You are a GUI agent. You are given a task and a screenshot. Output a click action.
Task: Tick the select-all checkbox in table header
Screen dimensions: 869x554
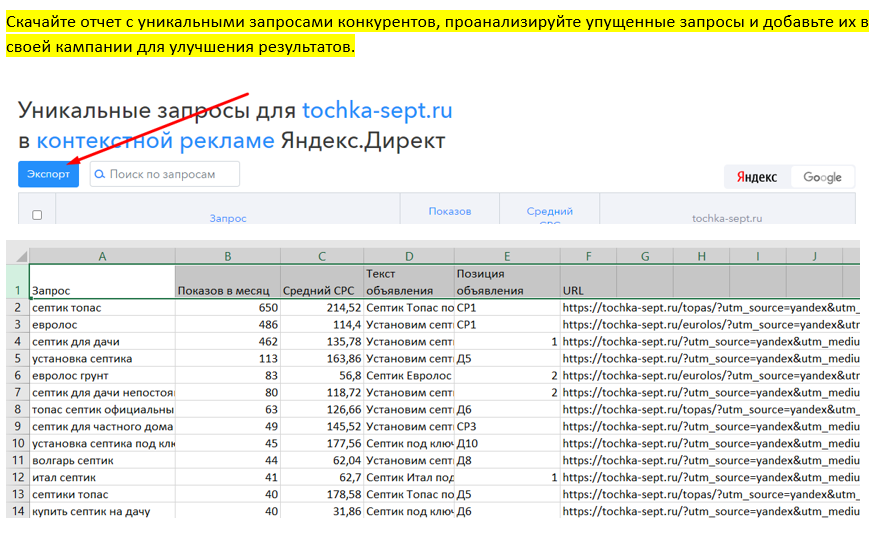tap(37, 215)
